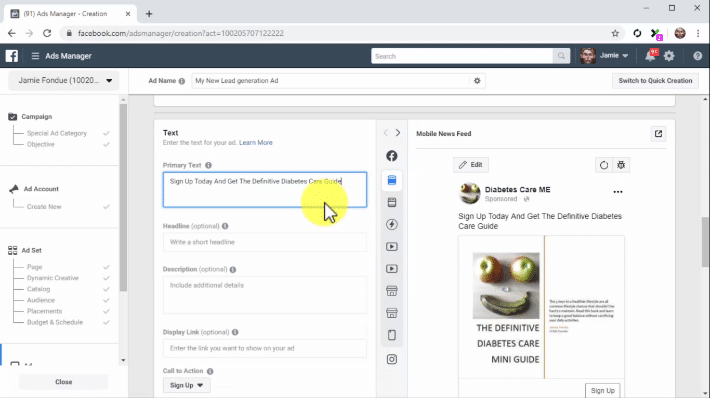Click the browser address bar

coord(335,33)
